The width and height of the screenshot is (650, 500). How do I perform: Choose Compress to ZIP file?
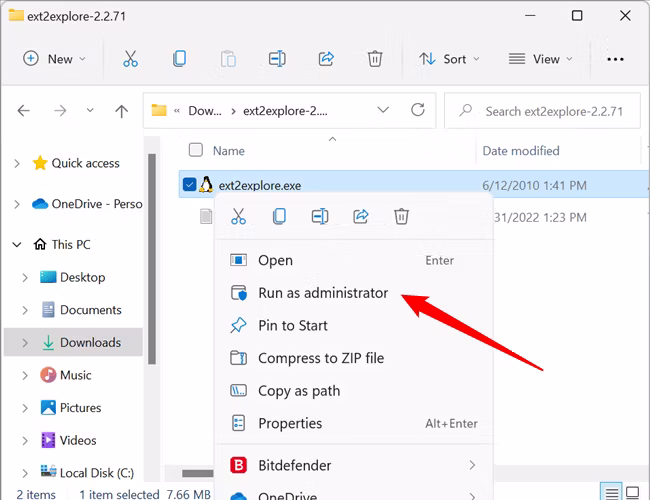354,358
